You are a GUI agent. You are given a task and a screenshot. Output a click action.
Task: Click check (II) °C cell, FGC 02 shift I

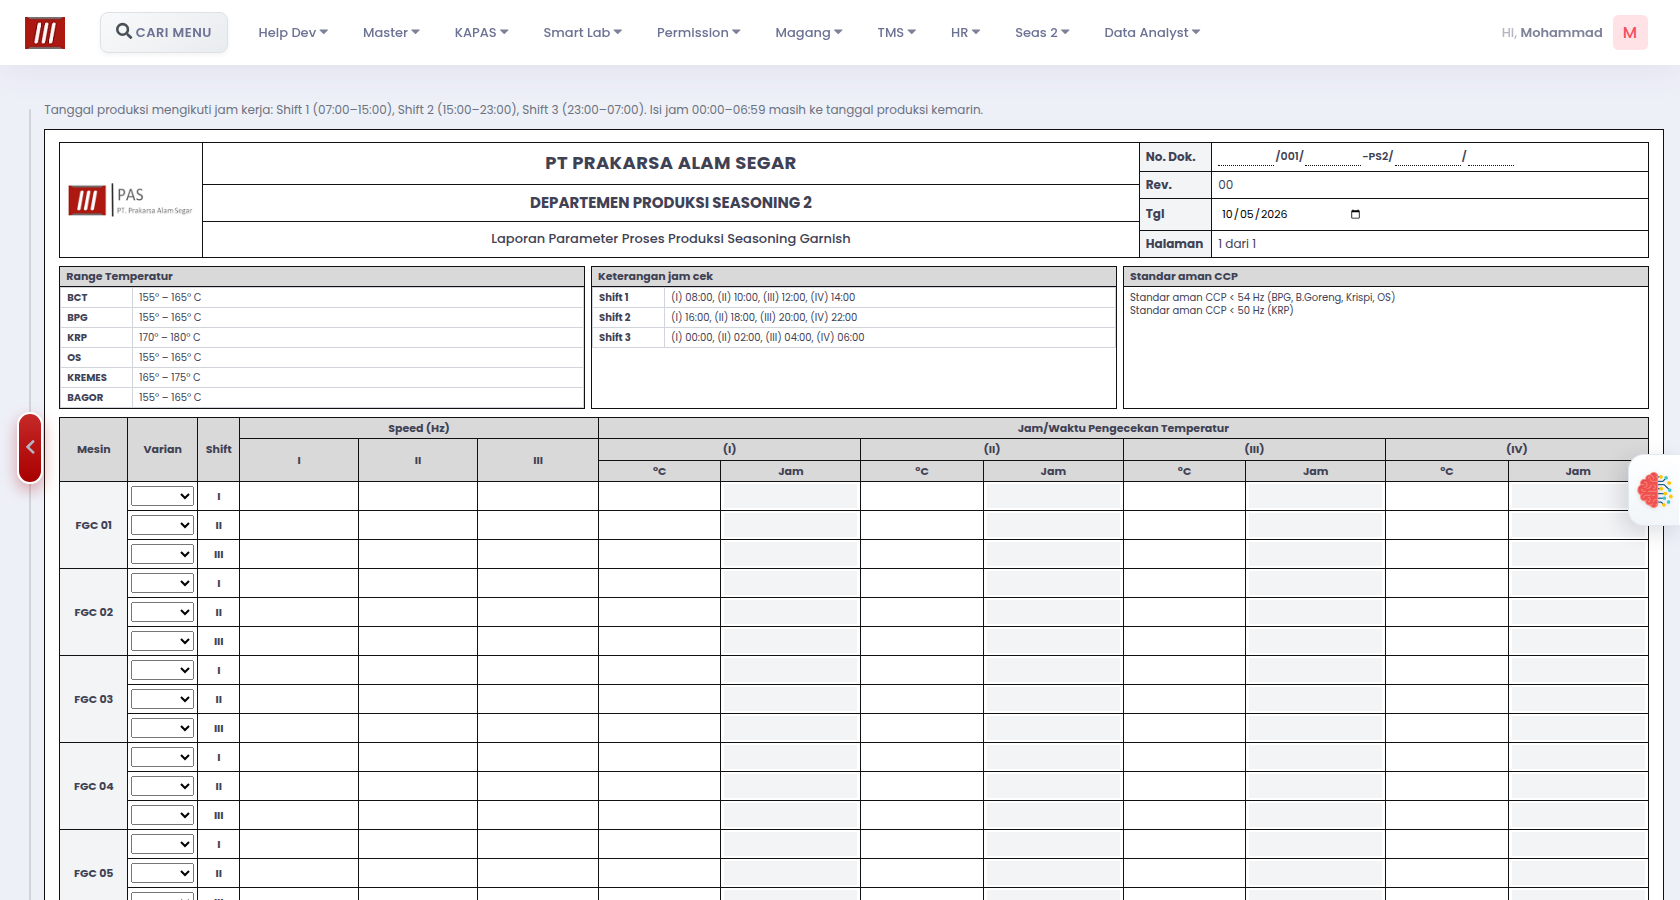click(922, 583)
